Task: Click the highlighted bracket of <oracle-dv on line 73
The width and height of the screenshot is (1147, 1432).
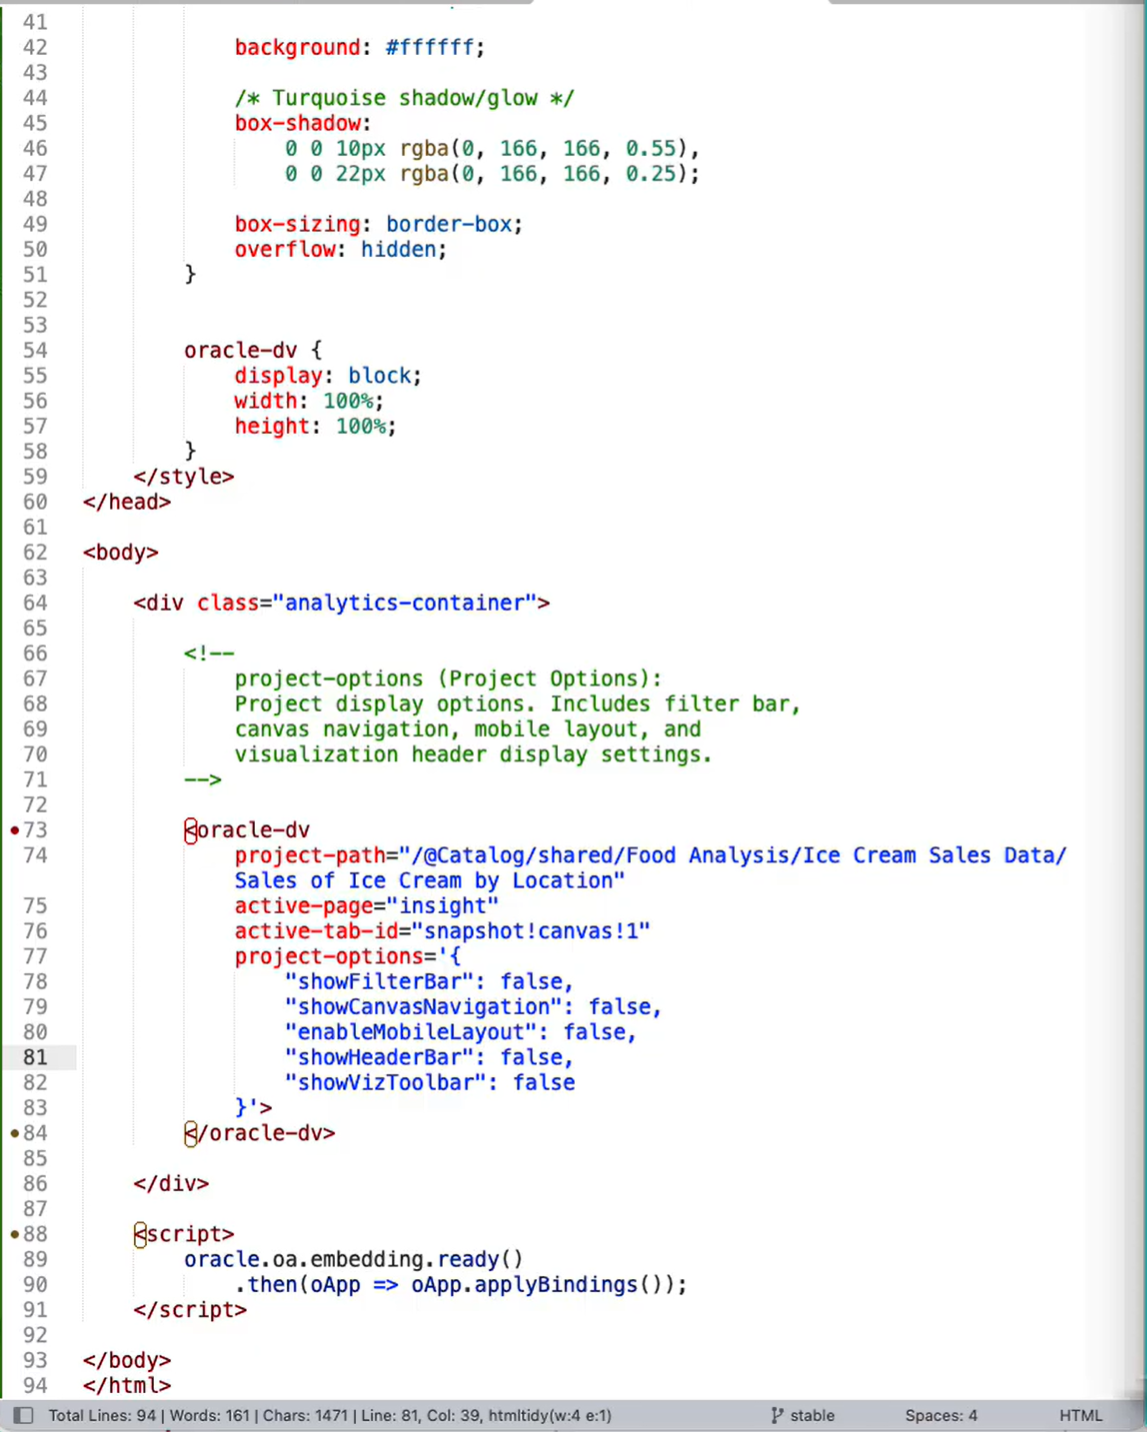Action: [190, 830]
